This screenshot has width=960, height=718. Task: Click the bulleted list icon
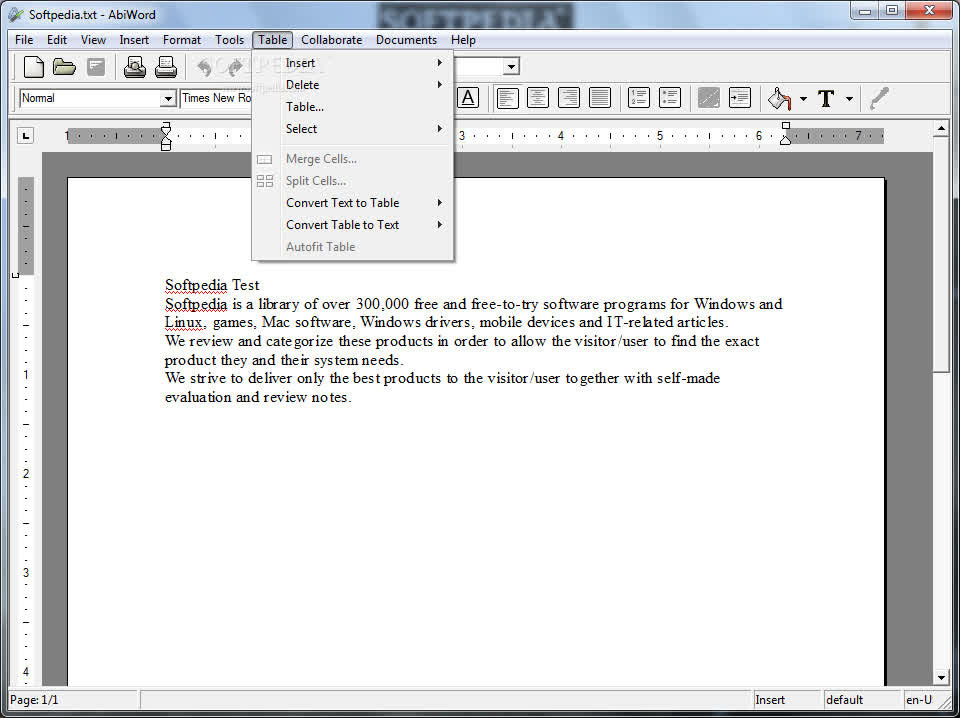tap(670, 98)
